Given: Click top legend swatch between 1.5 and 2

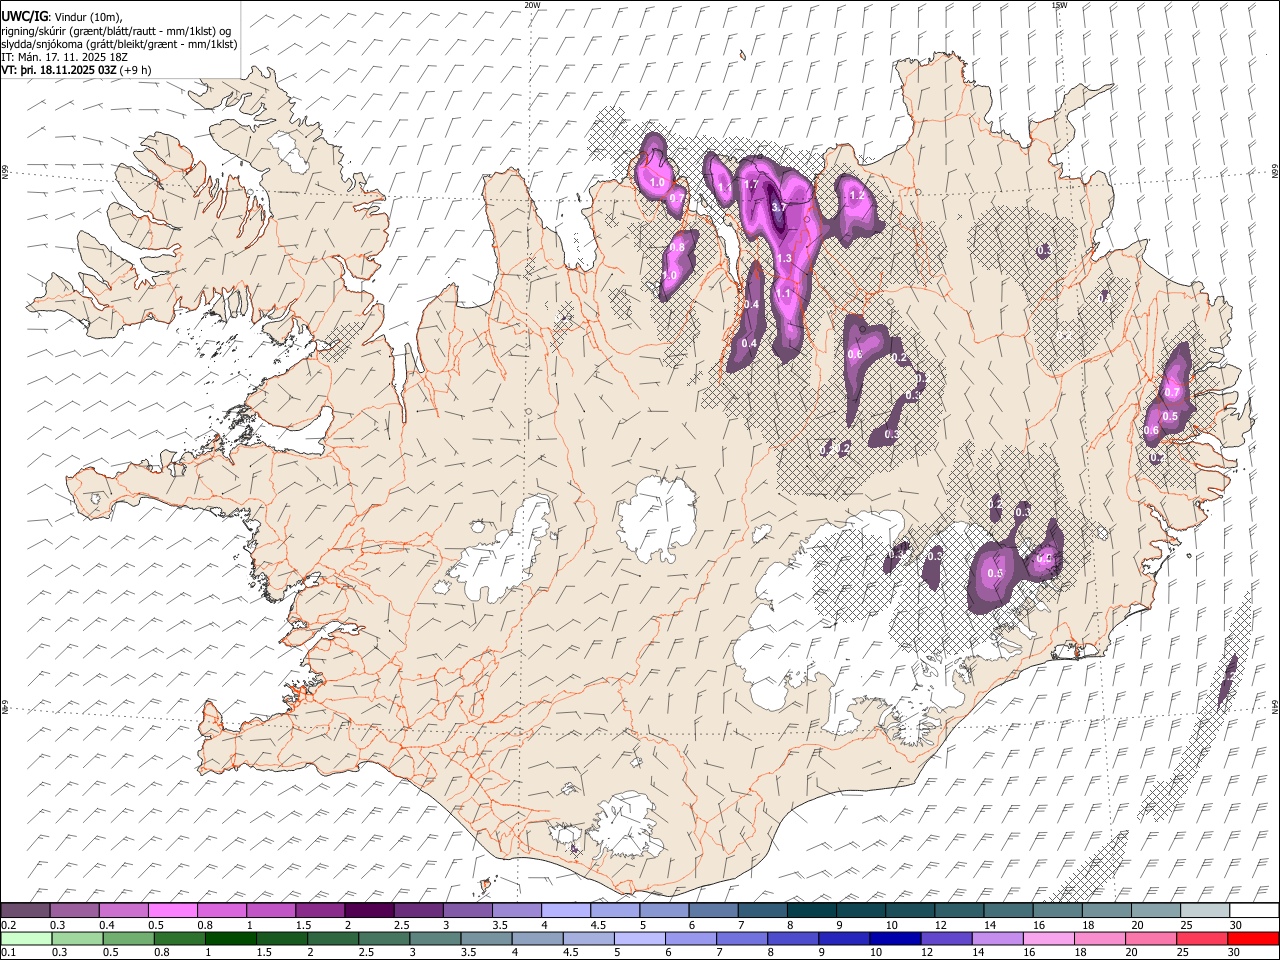Looking at the screenshot, I should coord(320,910).
